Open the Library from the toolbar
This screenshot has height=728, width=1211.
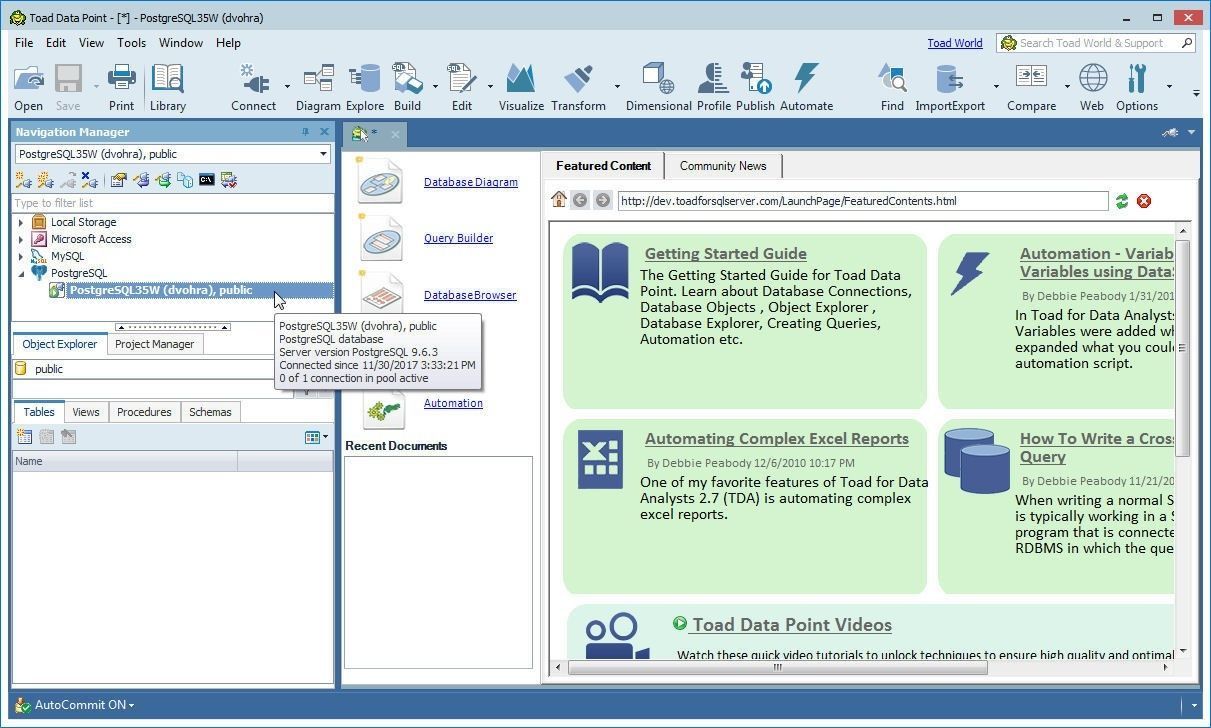click(168, 88)
